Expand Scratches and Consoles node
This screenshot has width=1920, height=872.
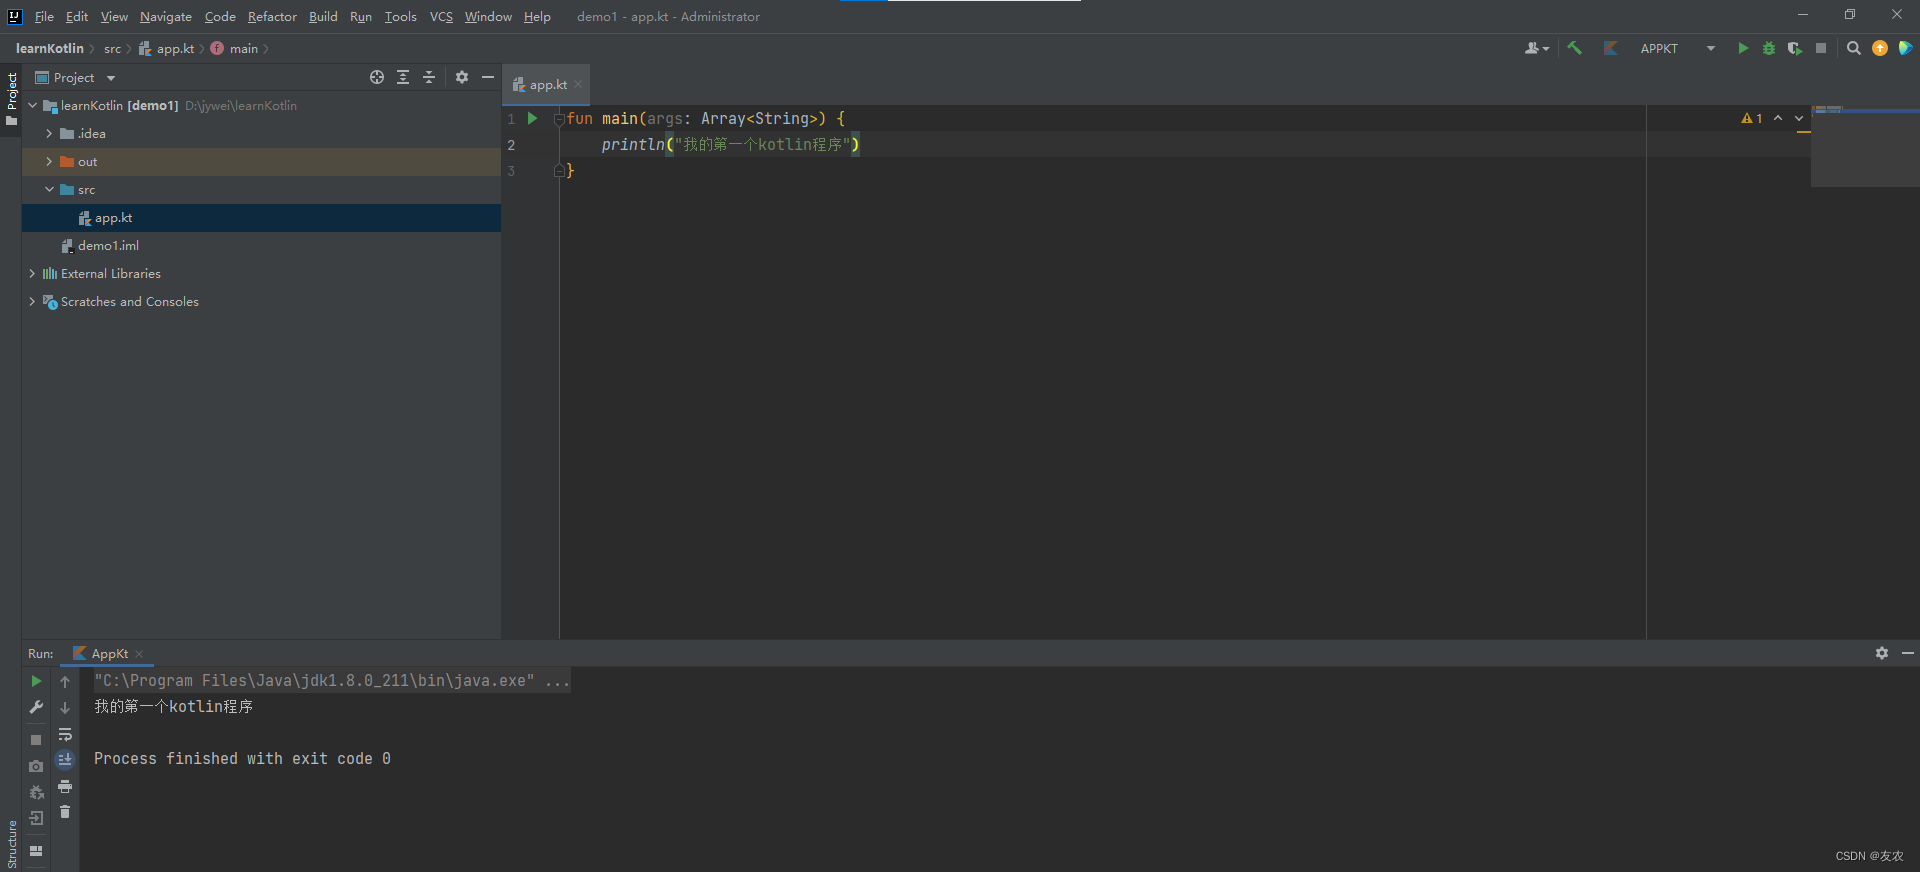pyautogui.click(x=32, y=301)
